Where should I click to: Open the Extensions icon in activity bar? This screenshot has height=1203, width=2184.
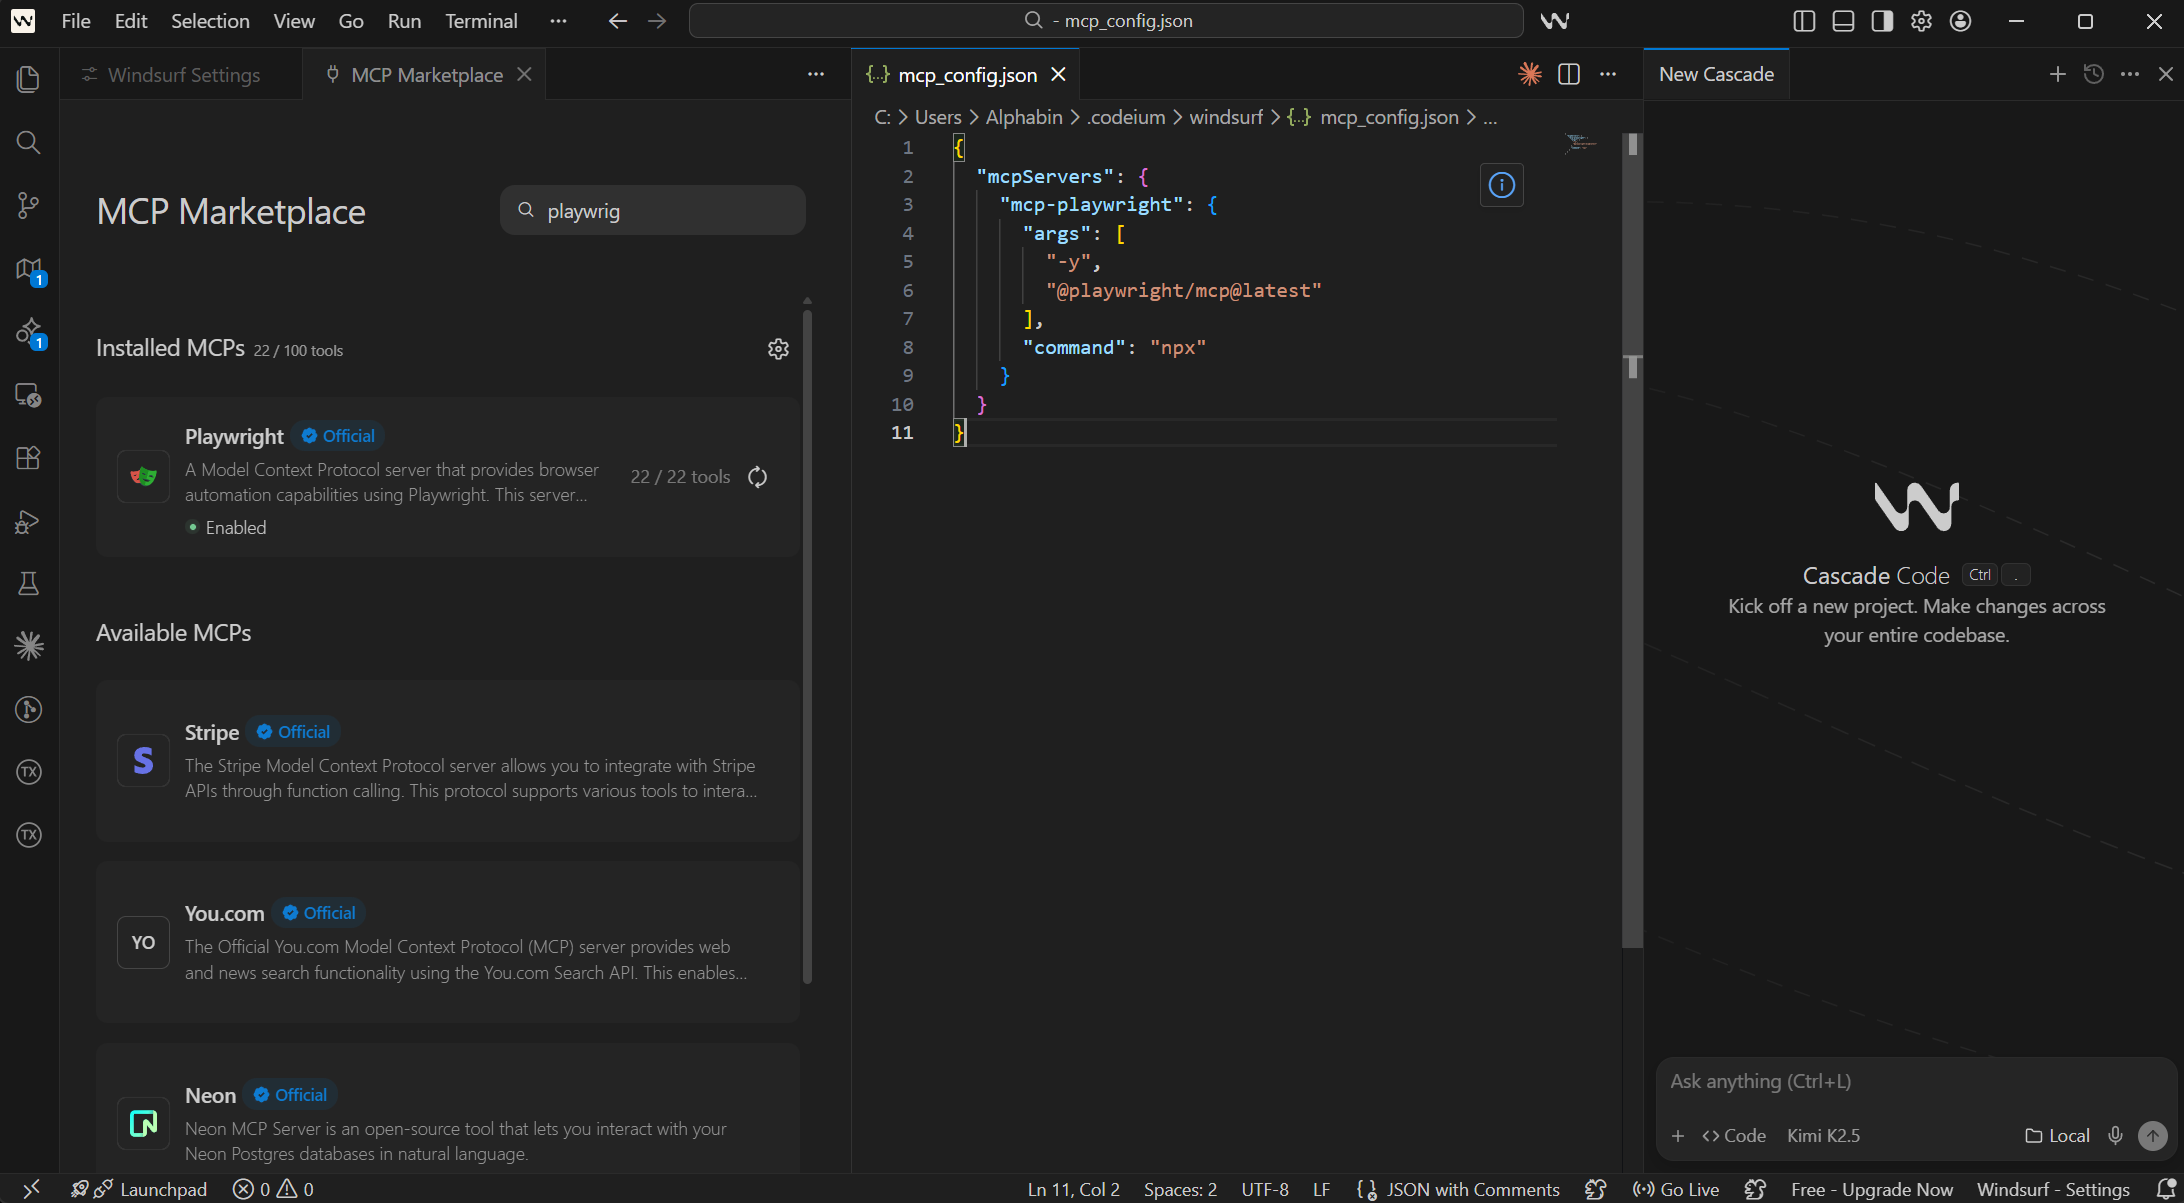point(28,458)
